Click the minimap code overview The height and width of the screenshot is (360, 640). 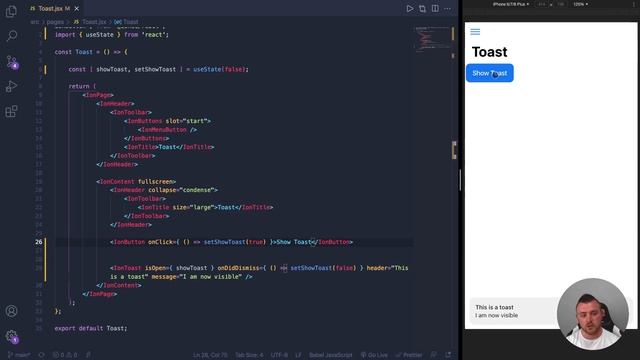431,40
